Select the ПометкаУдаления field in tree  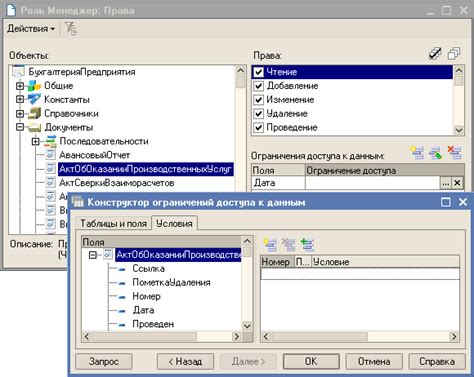(x=171, y=283)
